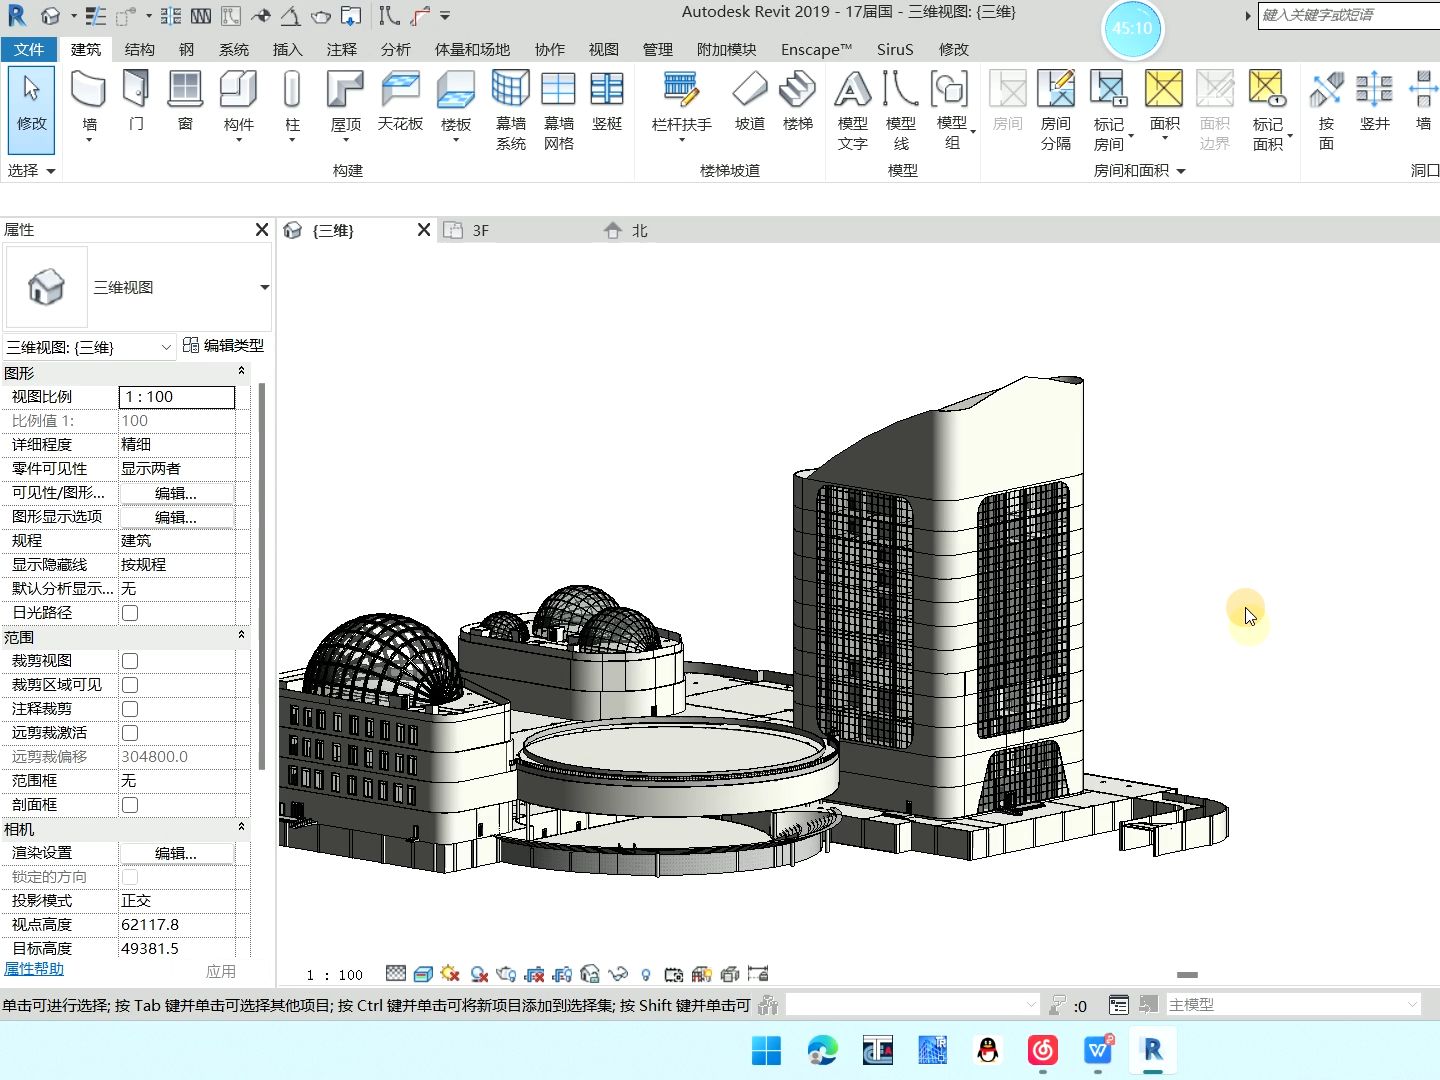Switch to the 北 elevation view tab
Viewport: 1440px width, 1080px height.
[640, 230]
